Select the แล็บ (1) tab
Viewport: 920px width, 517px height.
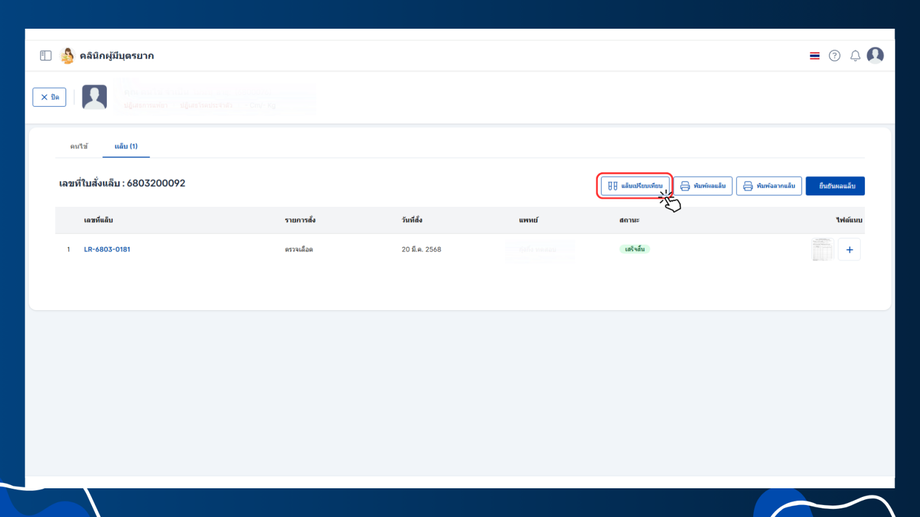[x=126, y=146]
